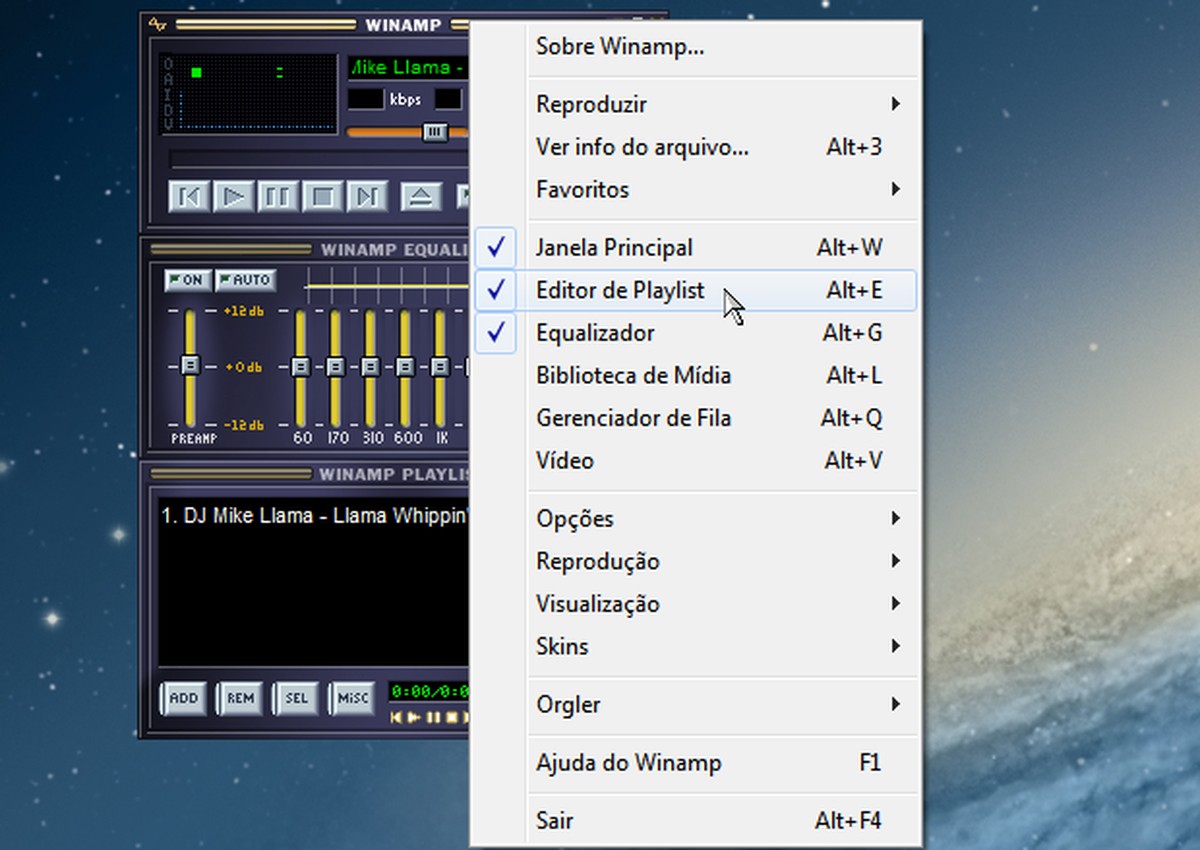Select Biblioteca de Mídia from the menu
Viewport: 1200px width, 850px height.
635,375
